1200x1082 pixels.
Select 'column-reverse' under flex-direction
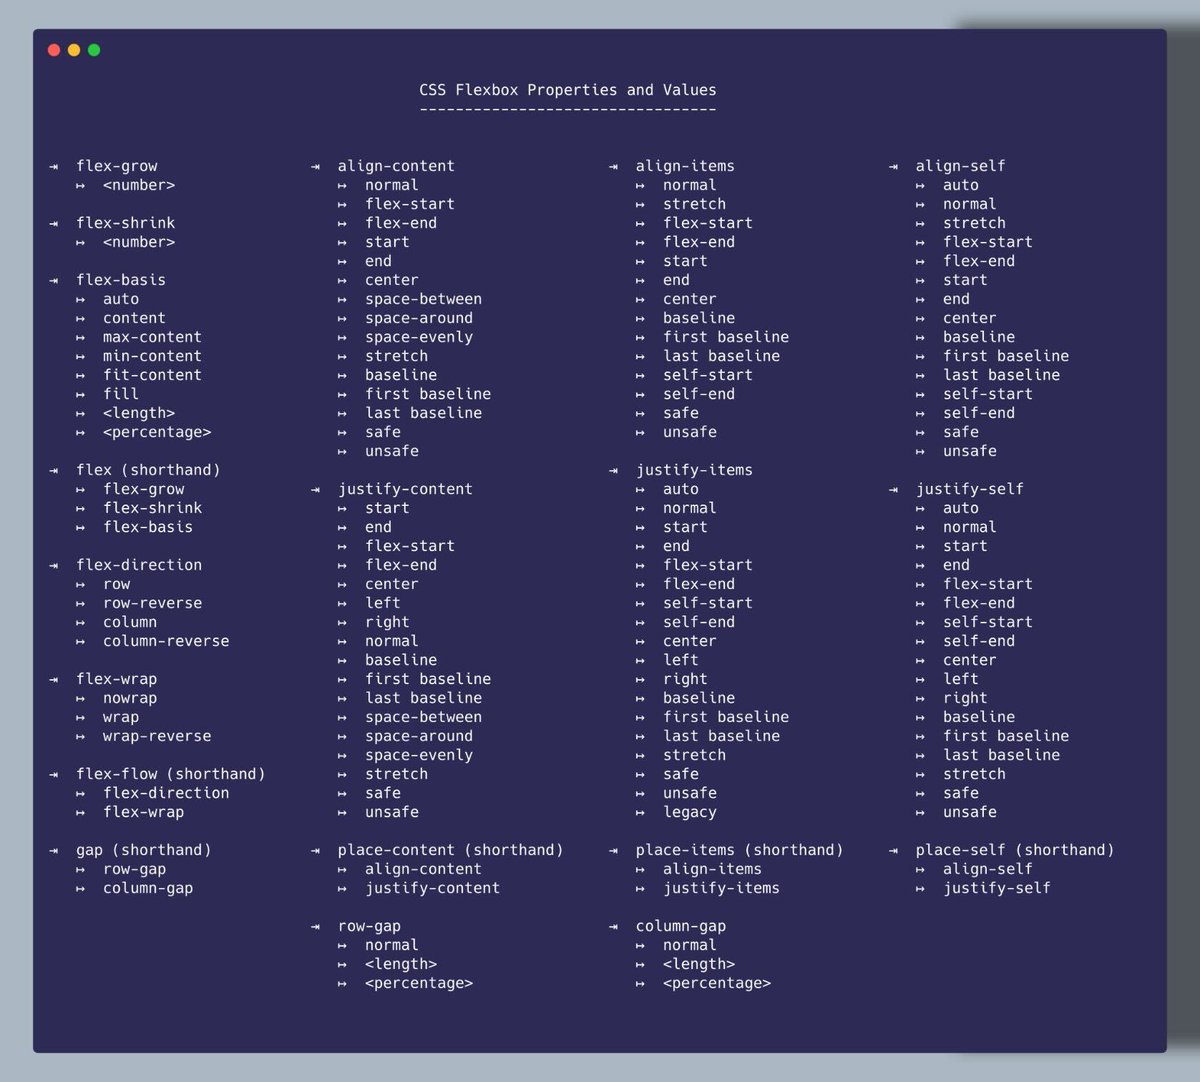[x=166, y=641]
